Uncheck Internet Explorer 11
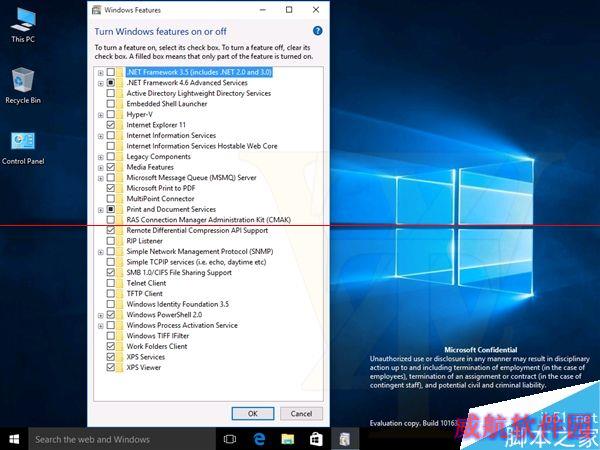The height and width of the screenshot is (450, 600). [x=111, y=125]
